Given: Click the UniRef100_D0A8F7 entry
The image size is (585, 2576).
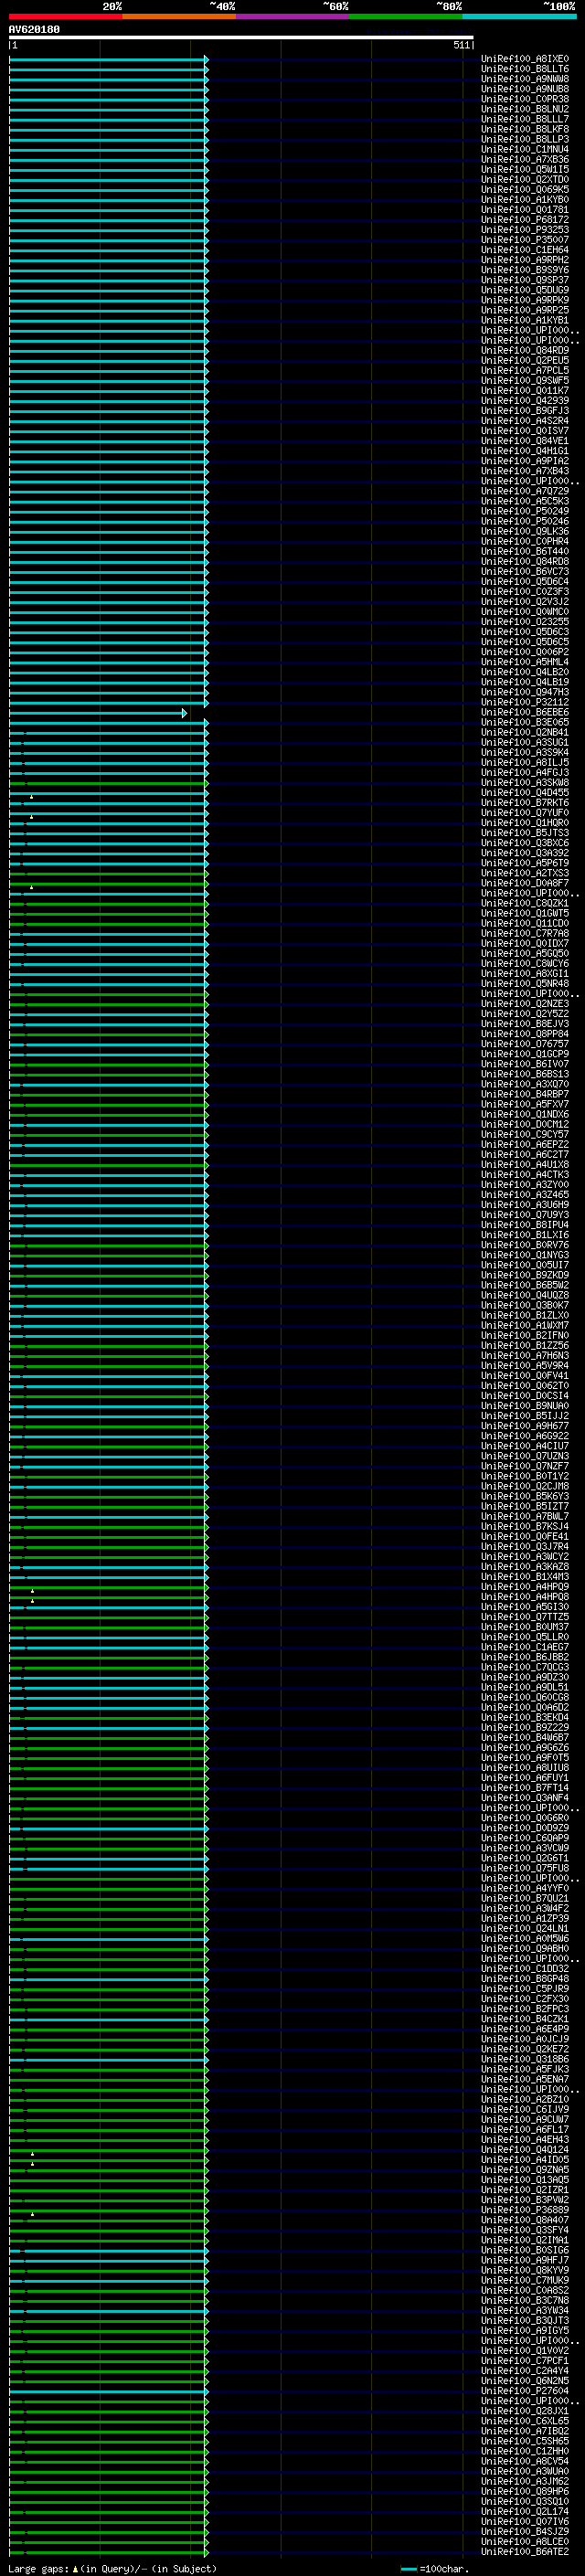Looking at the screenshot, I should [x=525, y=884].
